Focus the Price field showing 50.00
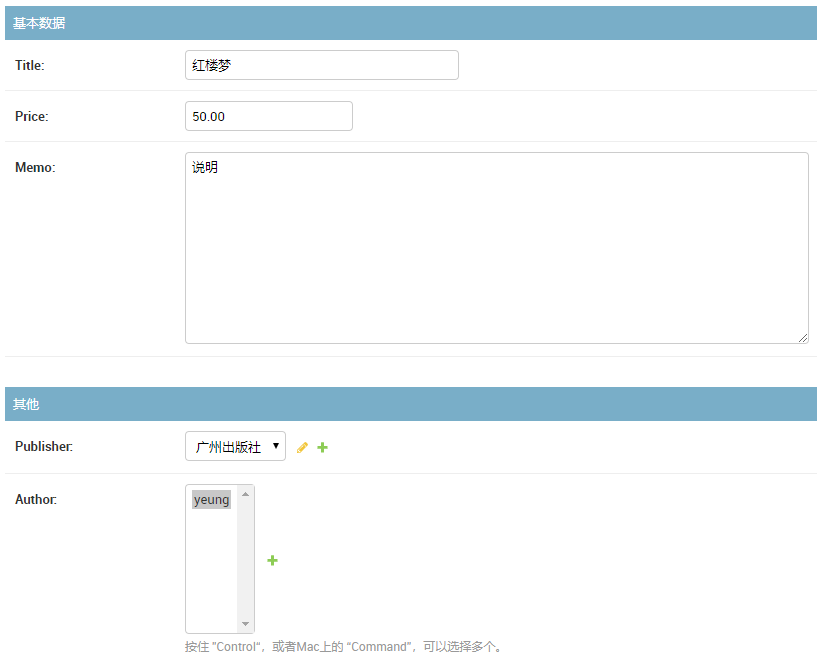This screenshot has height=657, width=817. pos(269,116)
